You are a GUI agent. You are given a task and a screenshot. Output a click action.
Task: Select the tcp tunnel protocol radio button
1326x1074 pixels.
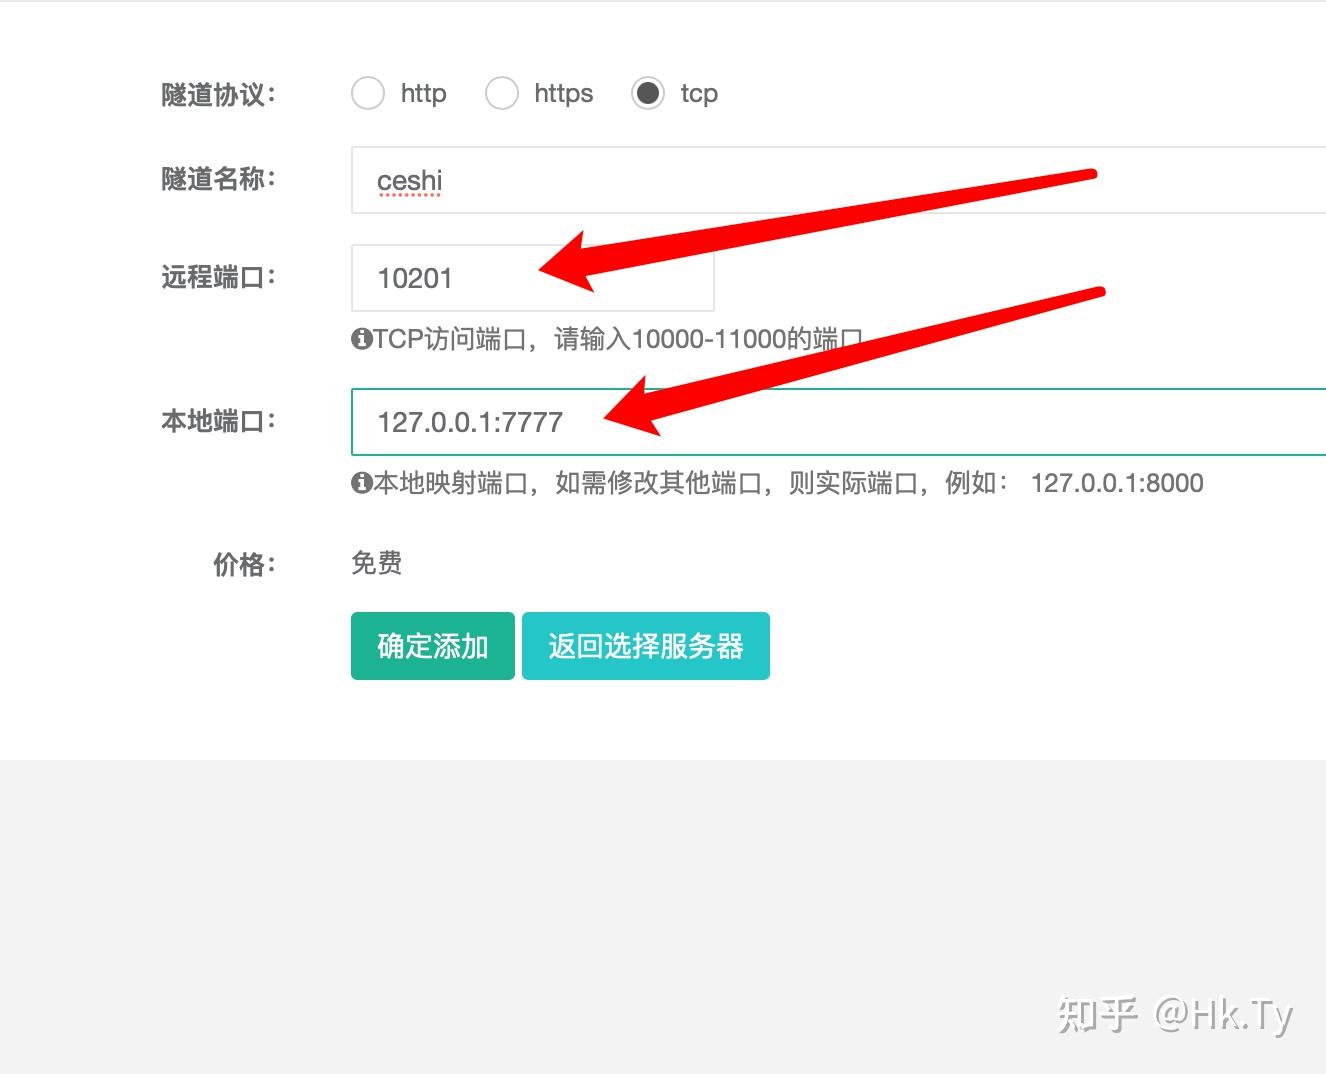point(648,93)
